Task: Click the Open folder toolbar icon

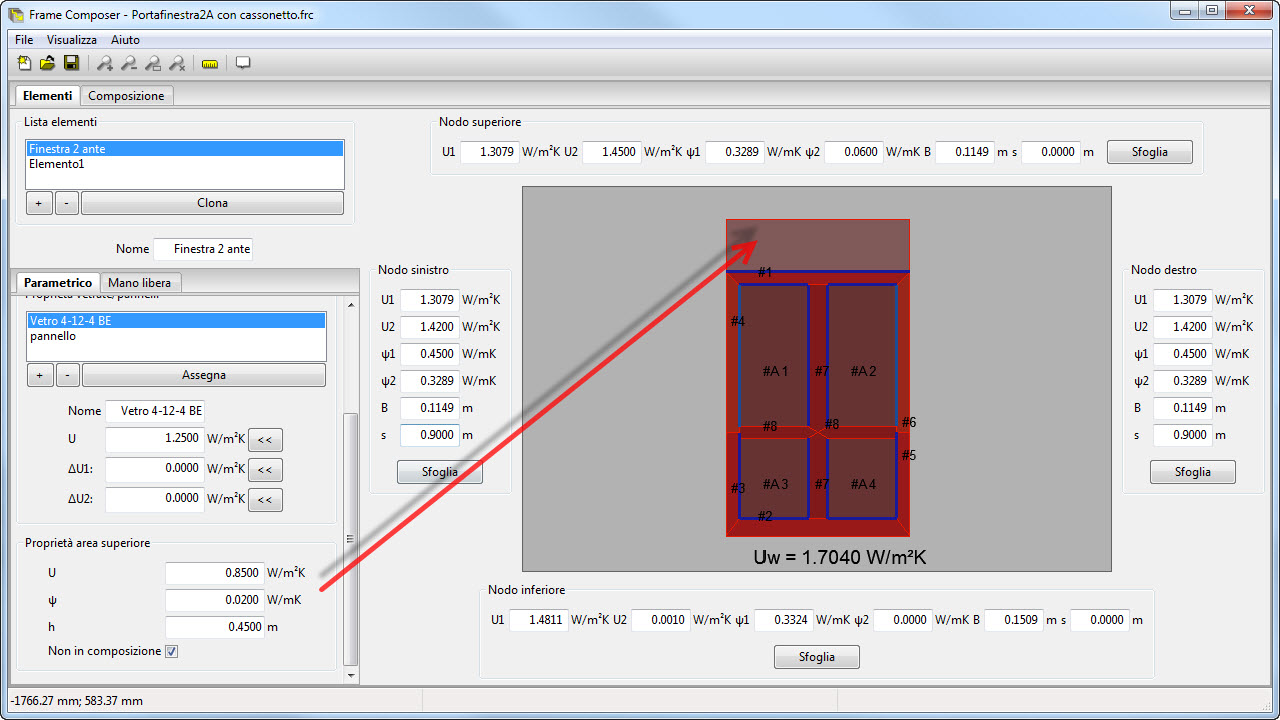Action: coord(47,63)
